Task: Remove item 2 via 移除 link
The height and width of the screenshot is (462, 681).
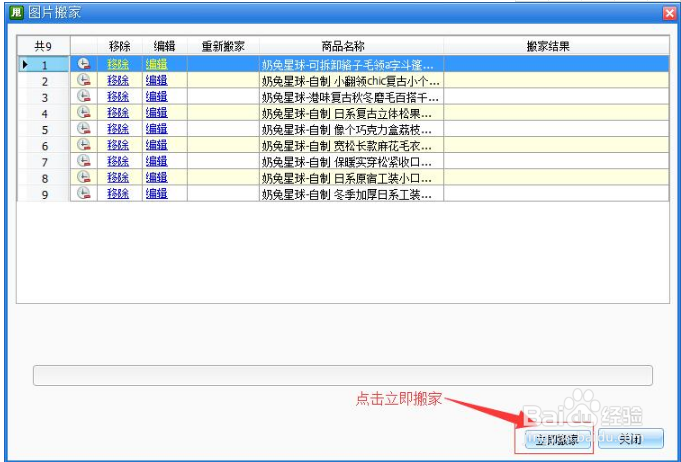Action: click(118, 81)
